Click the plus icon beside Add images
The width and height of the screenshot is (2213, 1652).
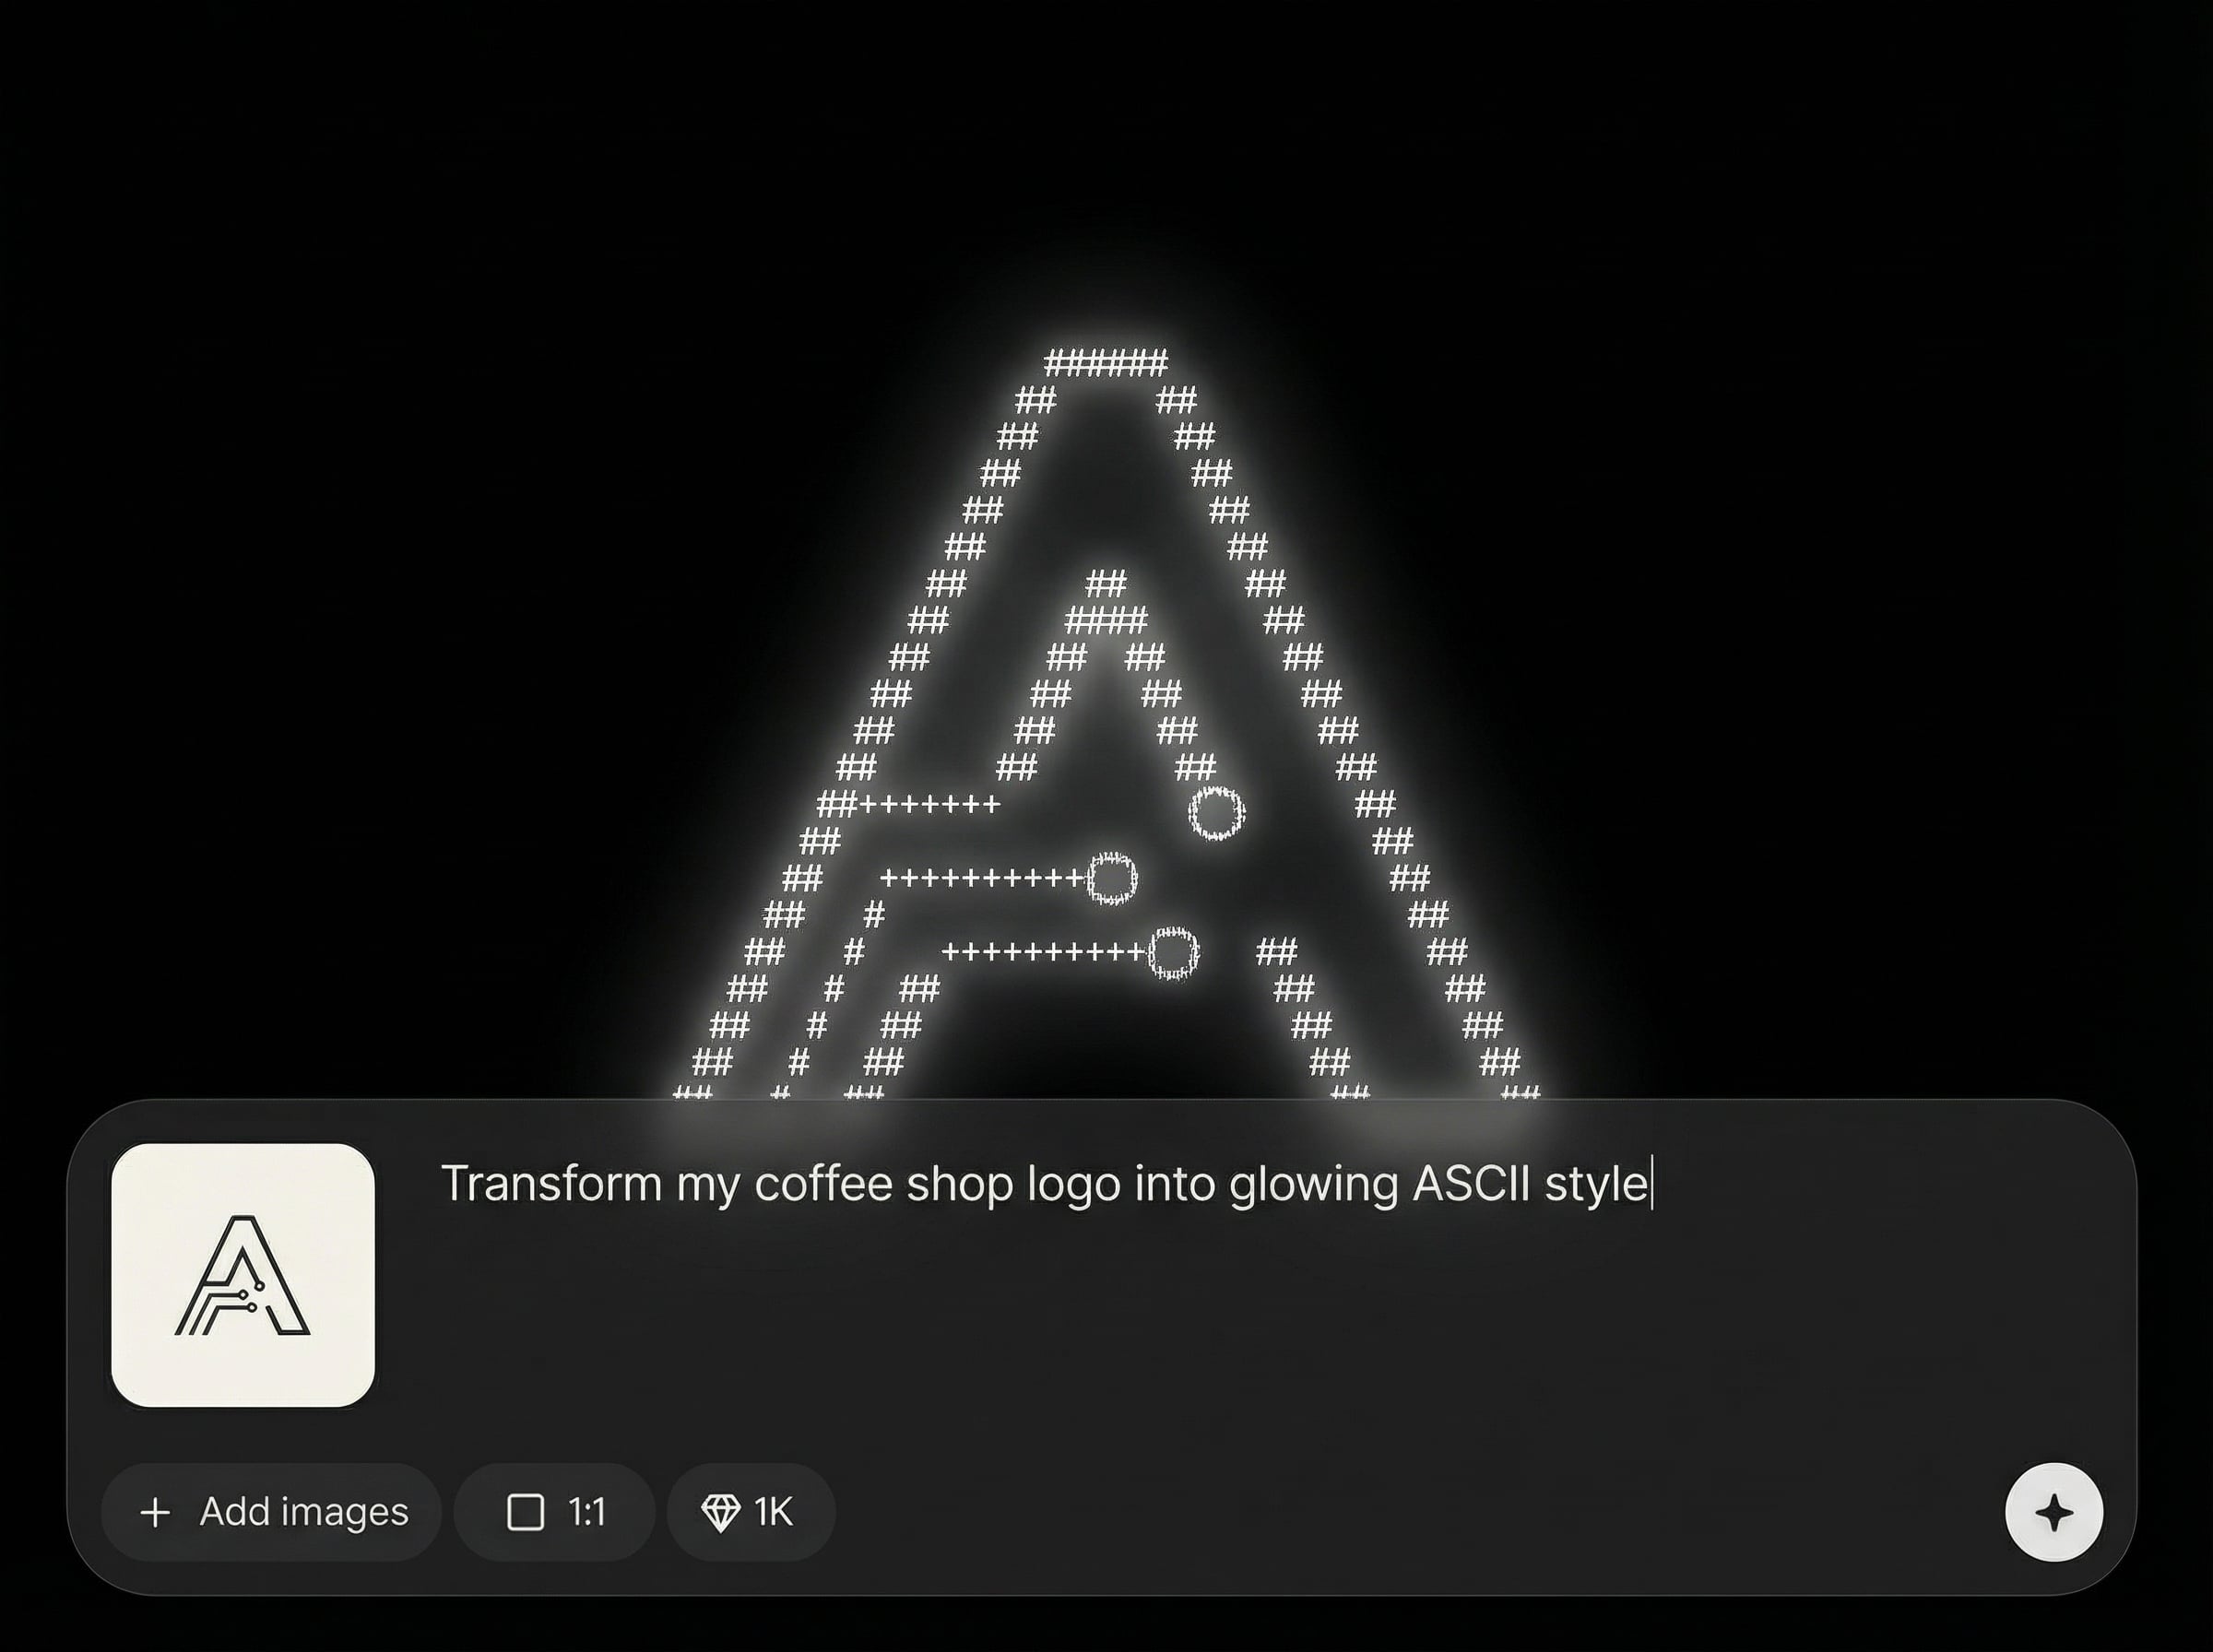pos(155,1512)
